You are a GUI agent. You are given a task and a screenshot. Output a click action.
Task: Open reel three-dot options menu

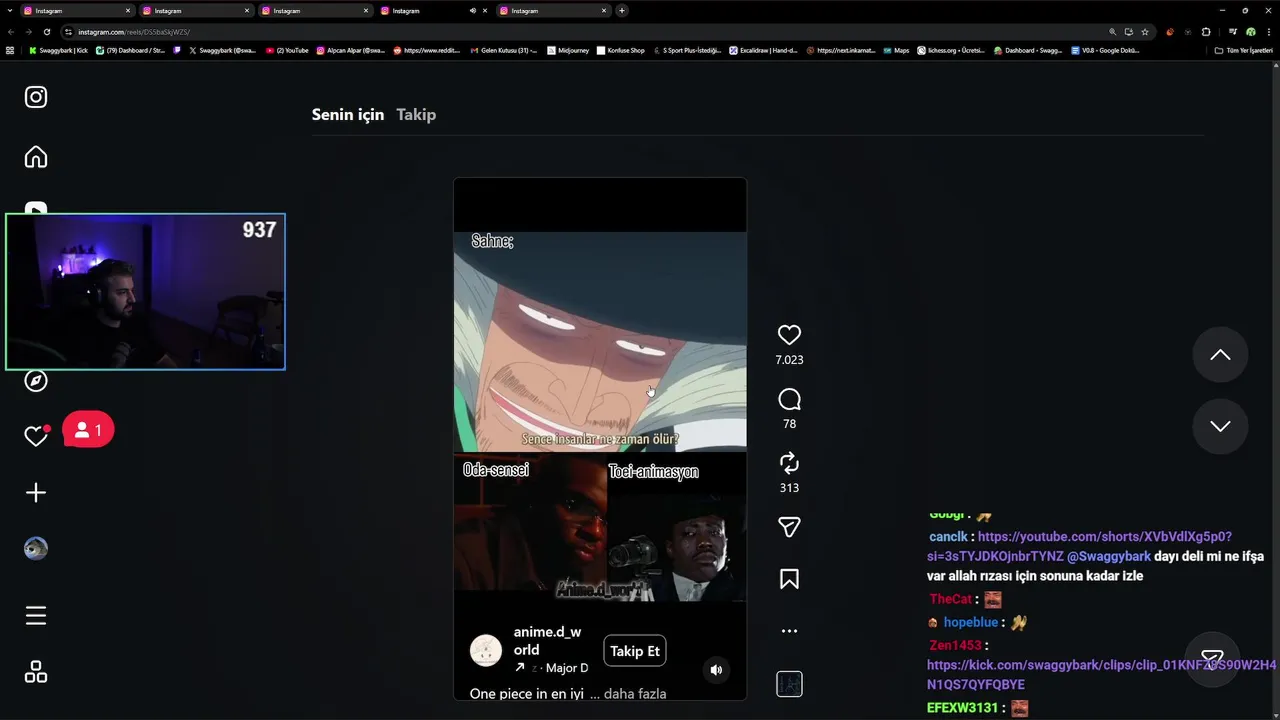tap(789, 631)
